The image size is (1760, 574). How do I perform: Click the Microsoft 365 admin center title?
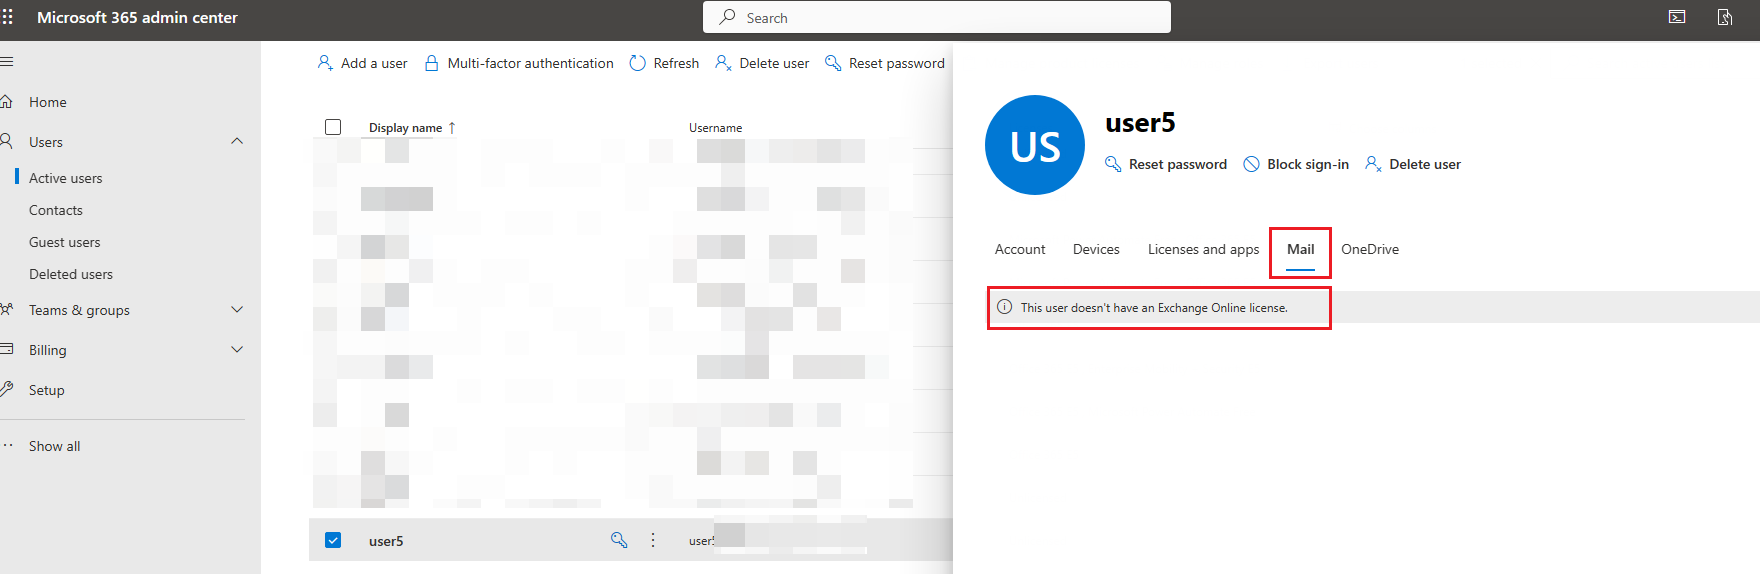point(137,17)
